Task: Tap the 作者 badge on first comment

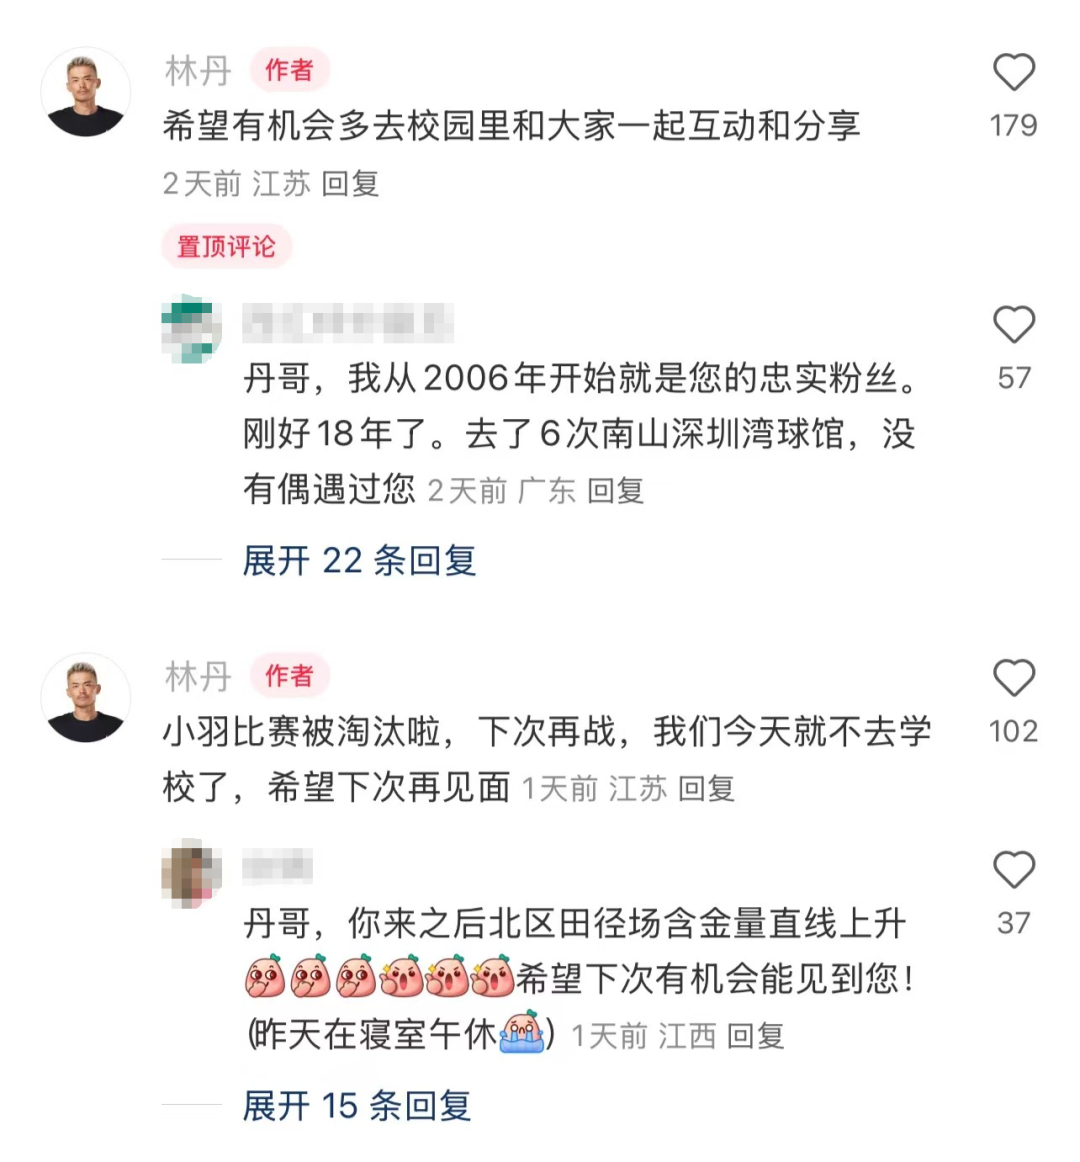Action: 289,70
